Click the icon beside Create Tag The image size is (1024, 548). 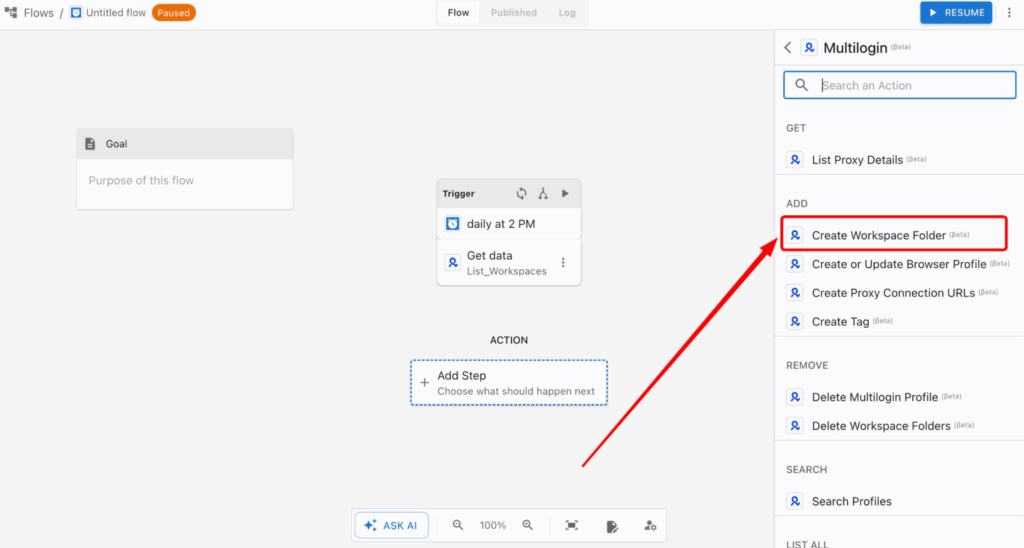tap(795, 321)
